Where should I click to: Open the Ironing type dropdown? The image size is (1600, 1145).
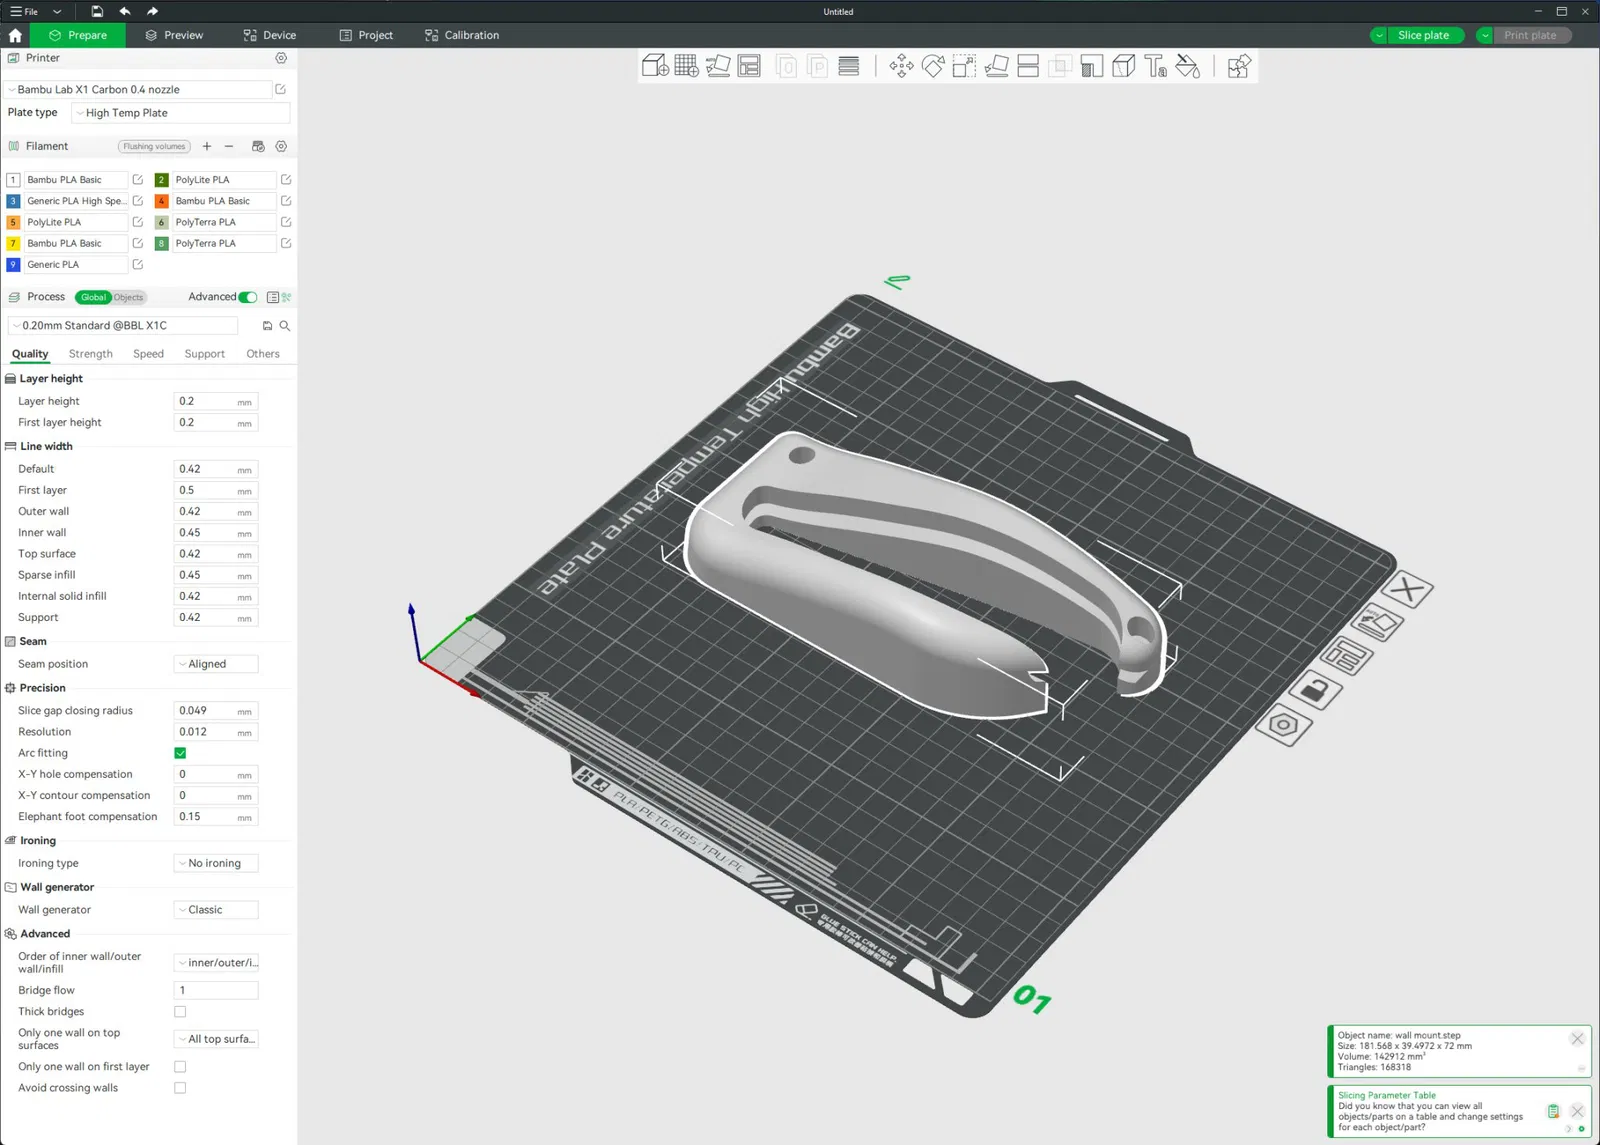(216, 863)
